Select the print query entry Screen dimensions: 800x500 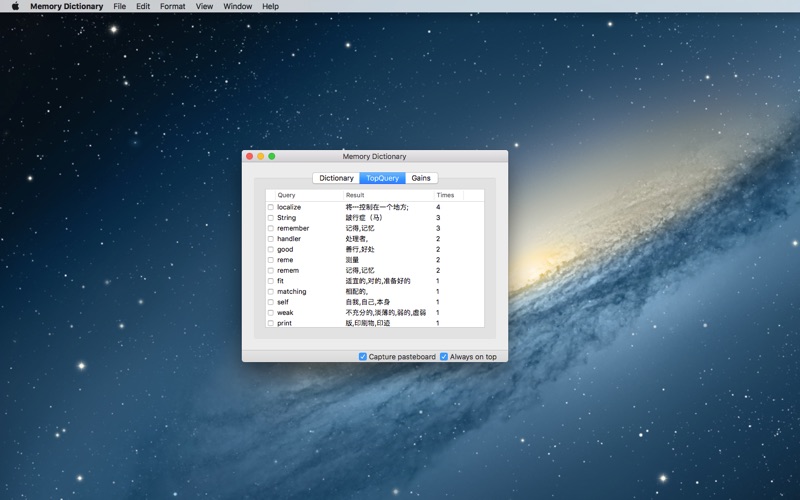pos(284,323)
